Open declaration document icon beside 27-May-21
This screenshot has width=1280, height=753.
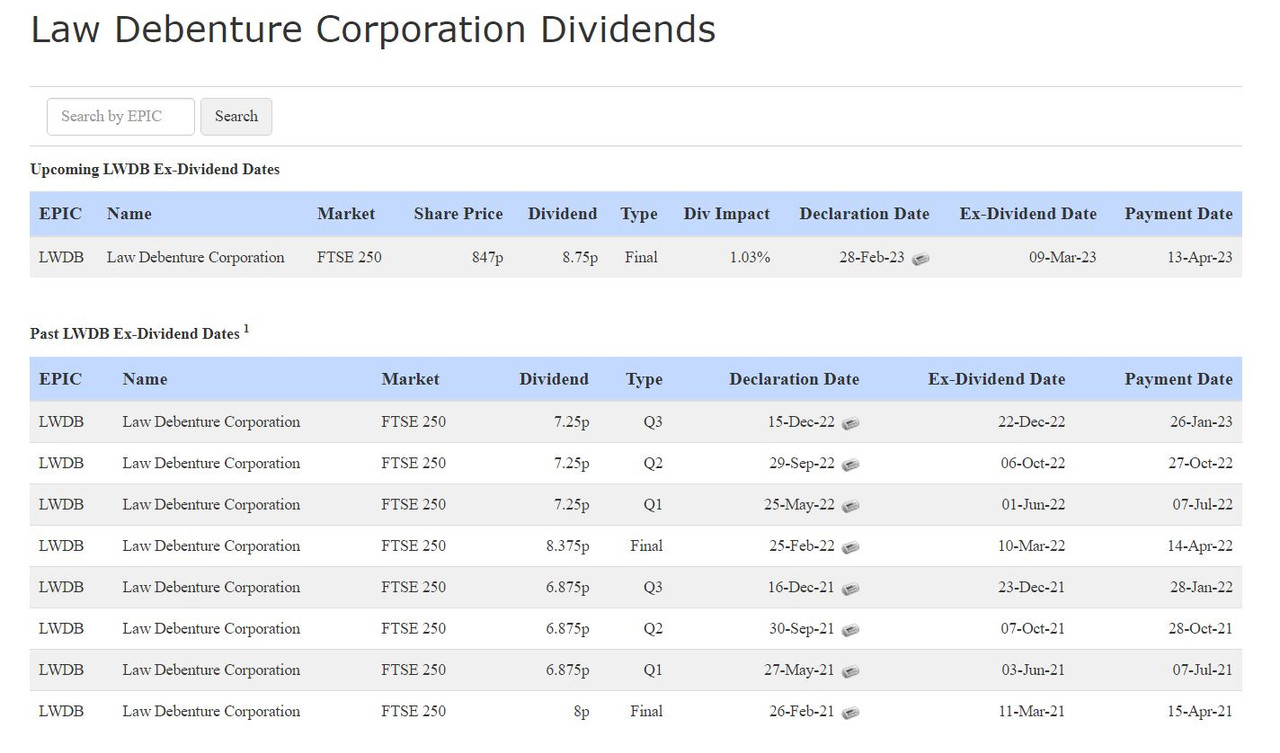pyautogui.click(x=850, y=671)
